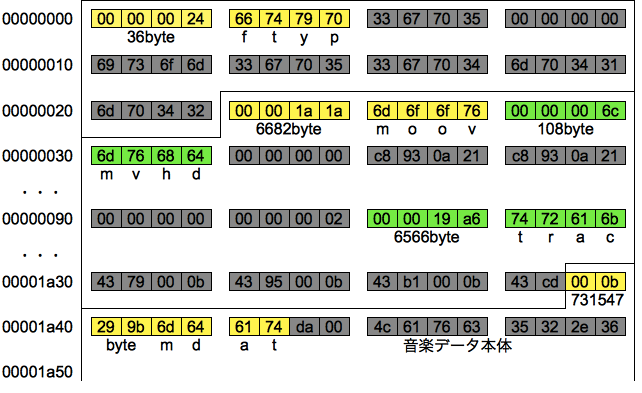This screenshot has height=393, width=642.
Task: Click the yellow hex cell 9b
Action: click(x=136, y=327)
